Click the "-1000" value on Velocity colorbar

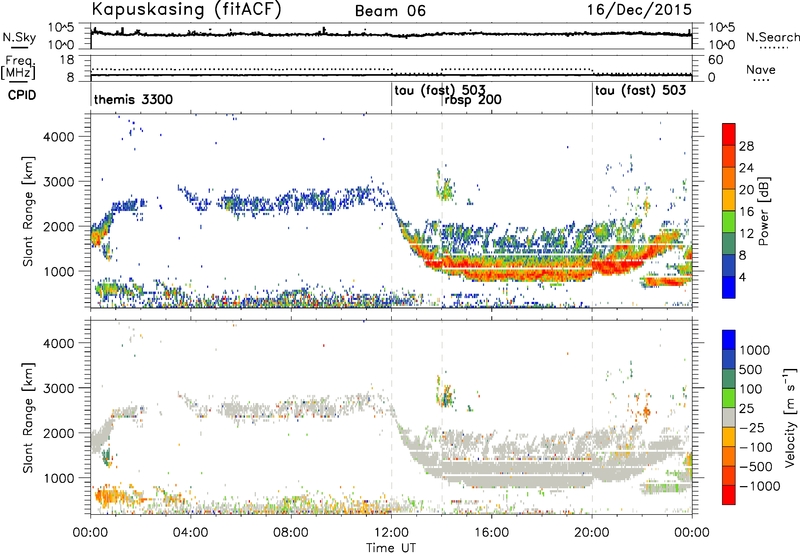(759, 486)
